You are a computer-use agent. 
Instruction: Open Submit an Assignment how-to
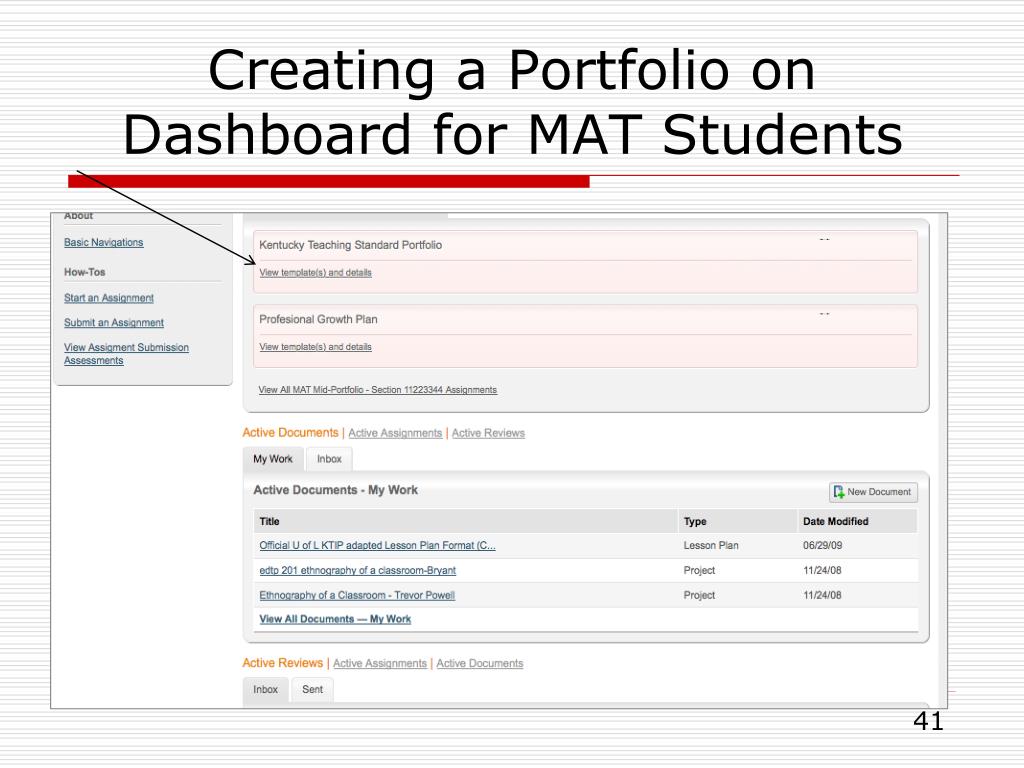point(114,323)
